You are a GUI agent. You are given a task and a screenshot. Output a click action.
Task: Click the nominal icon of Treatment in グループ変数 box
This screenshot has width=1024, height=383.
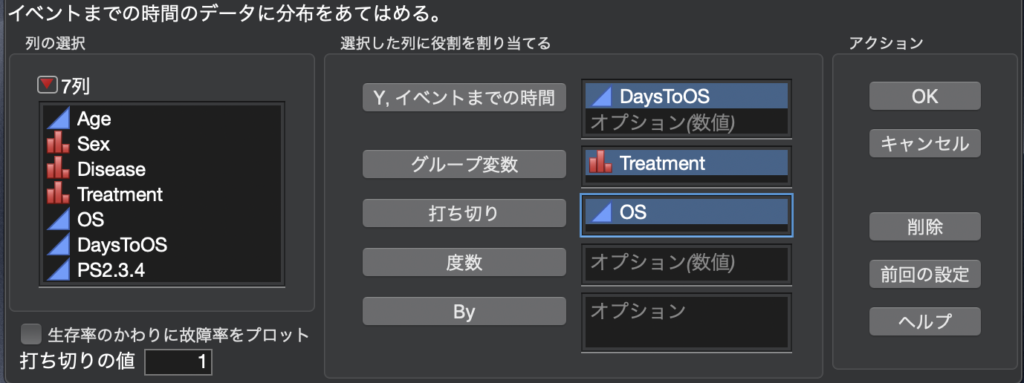point(601,162)
